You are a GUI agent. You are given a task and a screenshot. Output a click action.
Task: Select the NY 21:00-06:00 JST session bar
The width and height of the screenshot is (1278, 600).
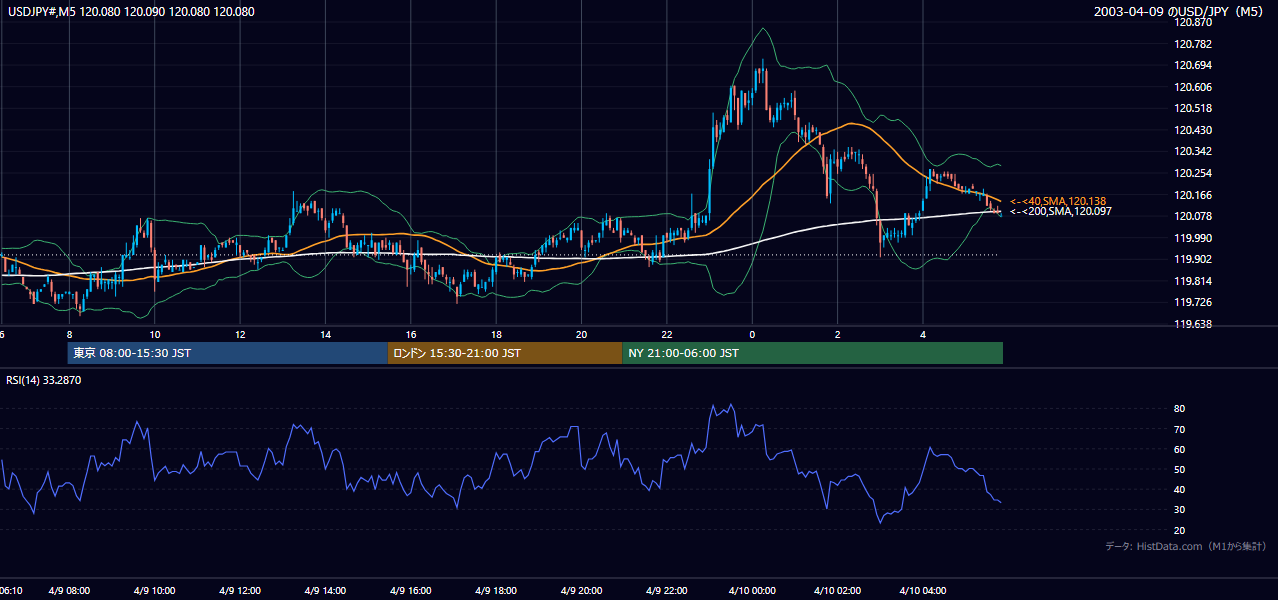coord(812,353)
